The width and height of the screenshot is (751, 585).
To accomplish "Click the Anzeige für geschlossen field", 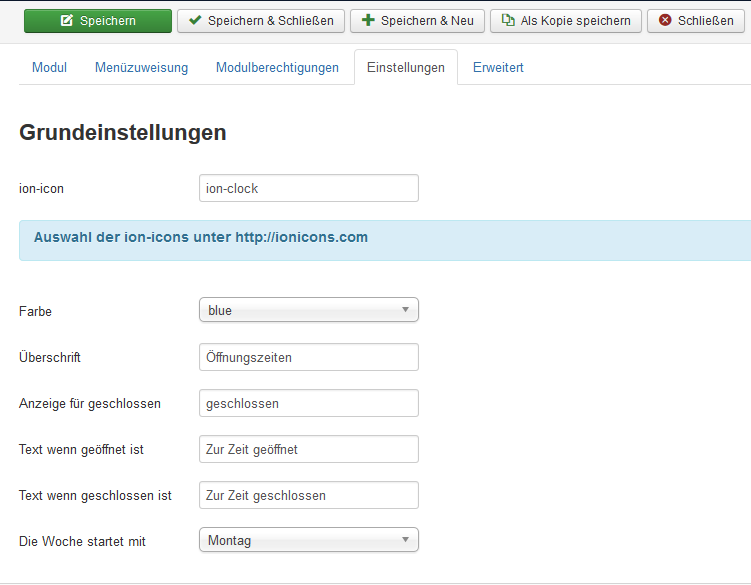I will click(309, 403).
